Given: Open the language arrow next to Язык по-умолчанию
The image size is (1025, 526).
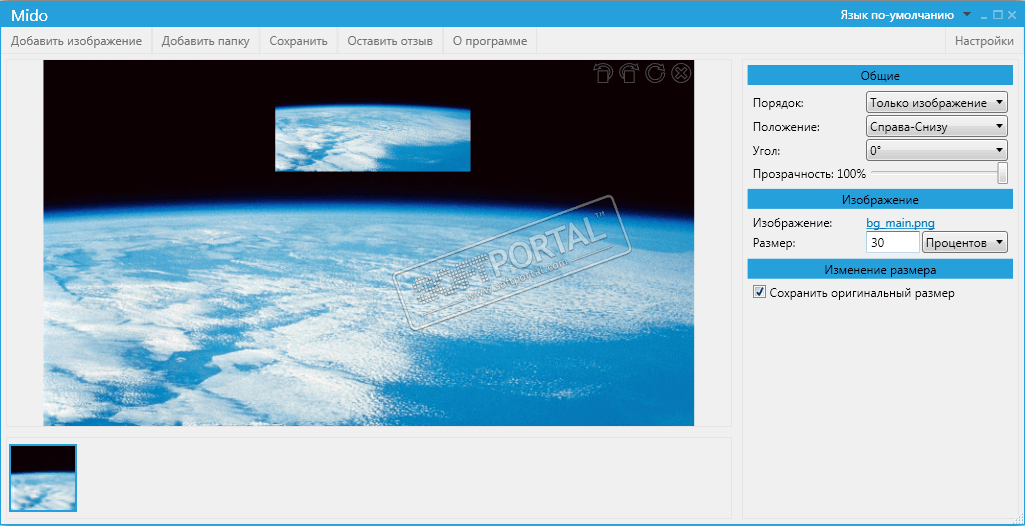Looking at the screenshot, I should click(x=967, y=14).
